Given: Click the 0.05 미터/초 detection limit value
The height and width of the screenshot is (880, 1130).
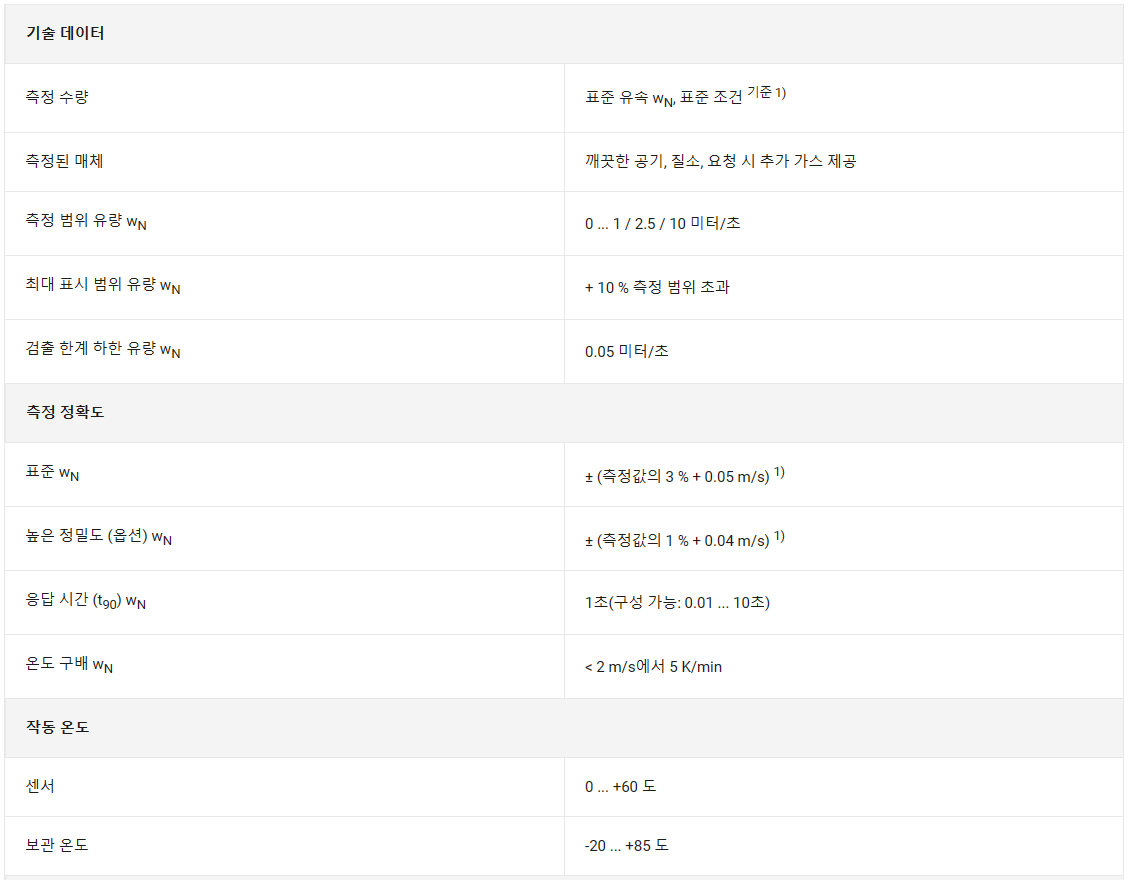Looking at the screenshot, I should click(626, 352).
